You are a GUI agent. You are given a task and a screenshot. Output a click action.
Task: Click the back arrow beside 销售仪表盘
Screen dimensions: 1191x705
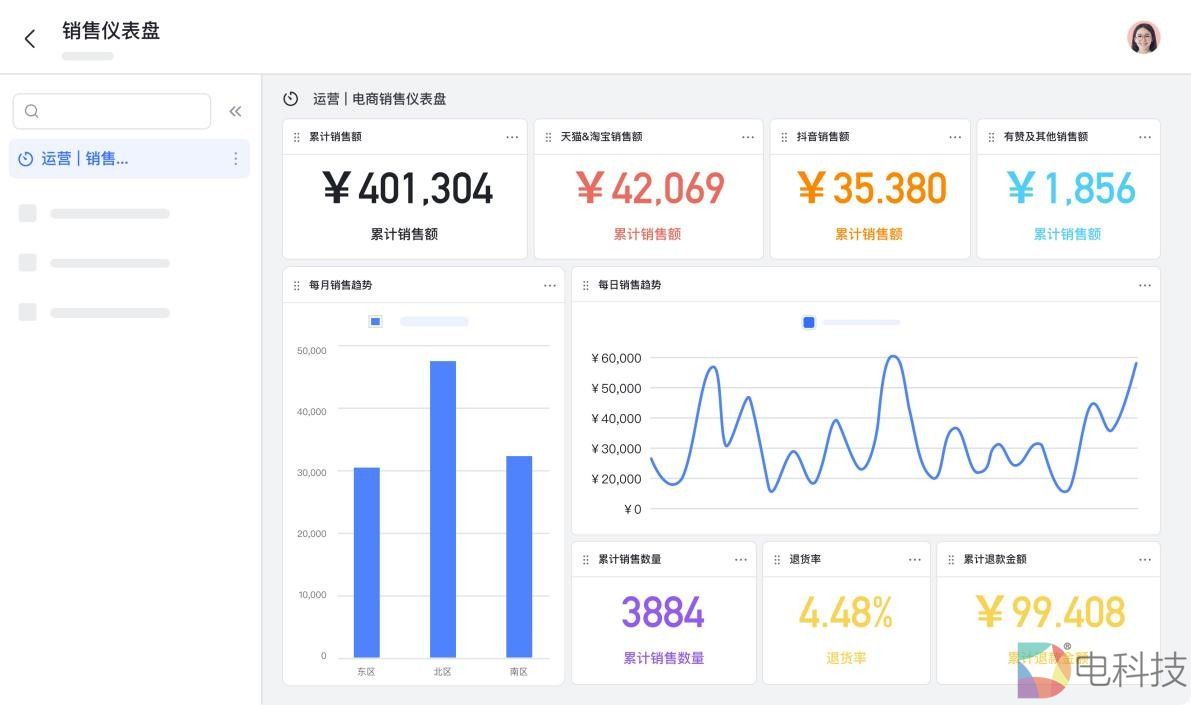(x=30, y=39)
